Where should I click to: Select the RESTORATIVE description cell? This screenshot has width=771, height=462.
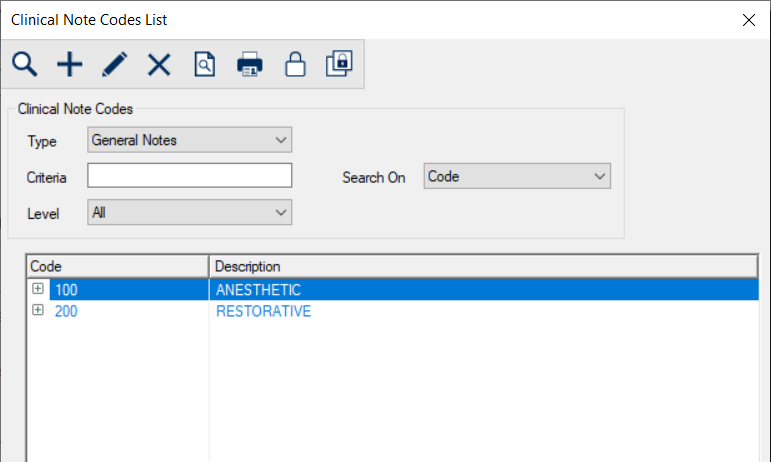coord(263,312)
